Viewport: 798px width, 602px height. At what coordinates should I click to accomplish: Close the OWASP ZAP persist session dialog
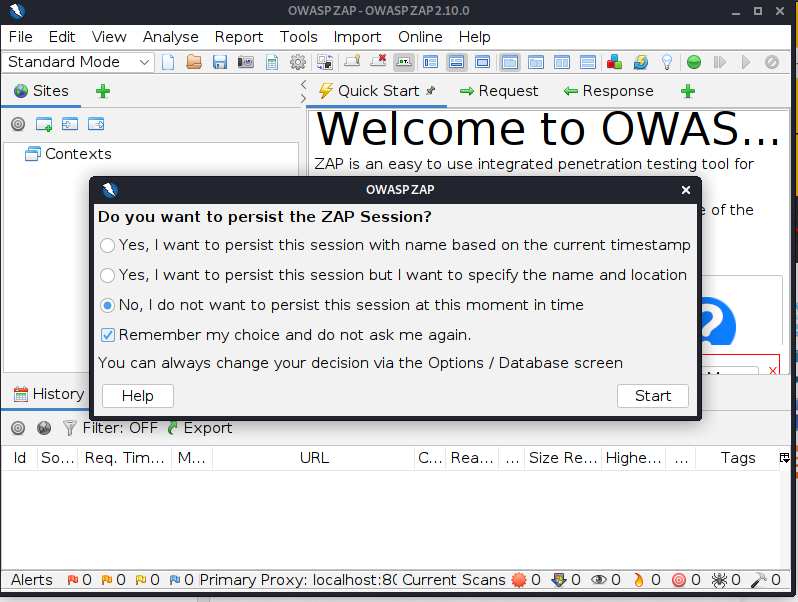(686, 190)
